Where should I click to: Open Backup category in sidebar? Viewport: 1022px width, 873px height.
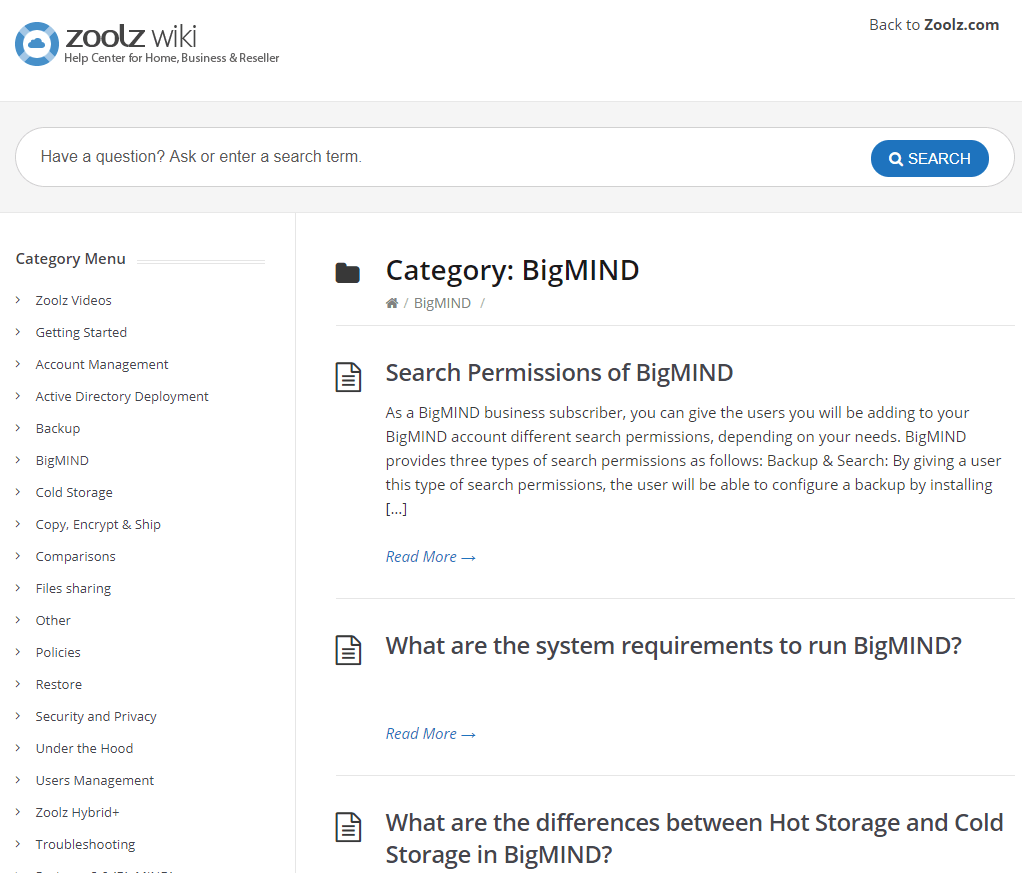pyautogui.click(x=58, y=428)
